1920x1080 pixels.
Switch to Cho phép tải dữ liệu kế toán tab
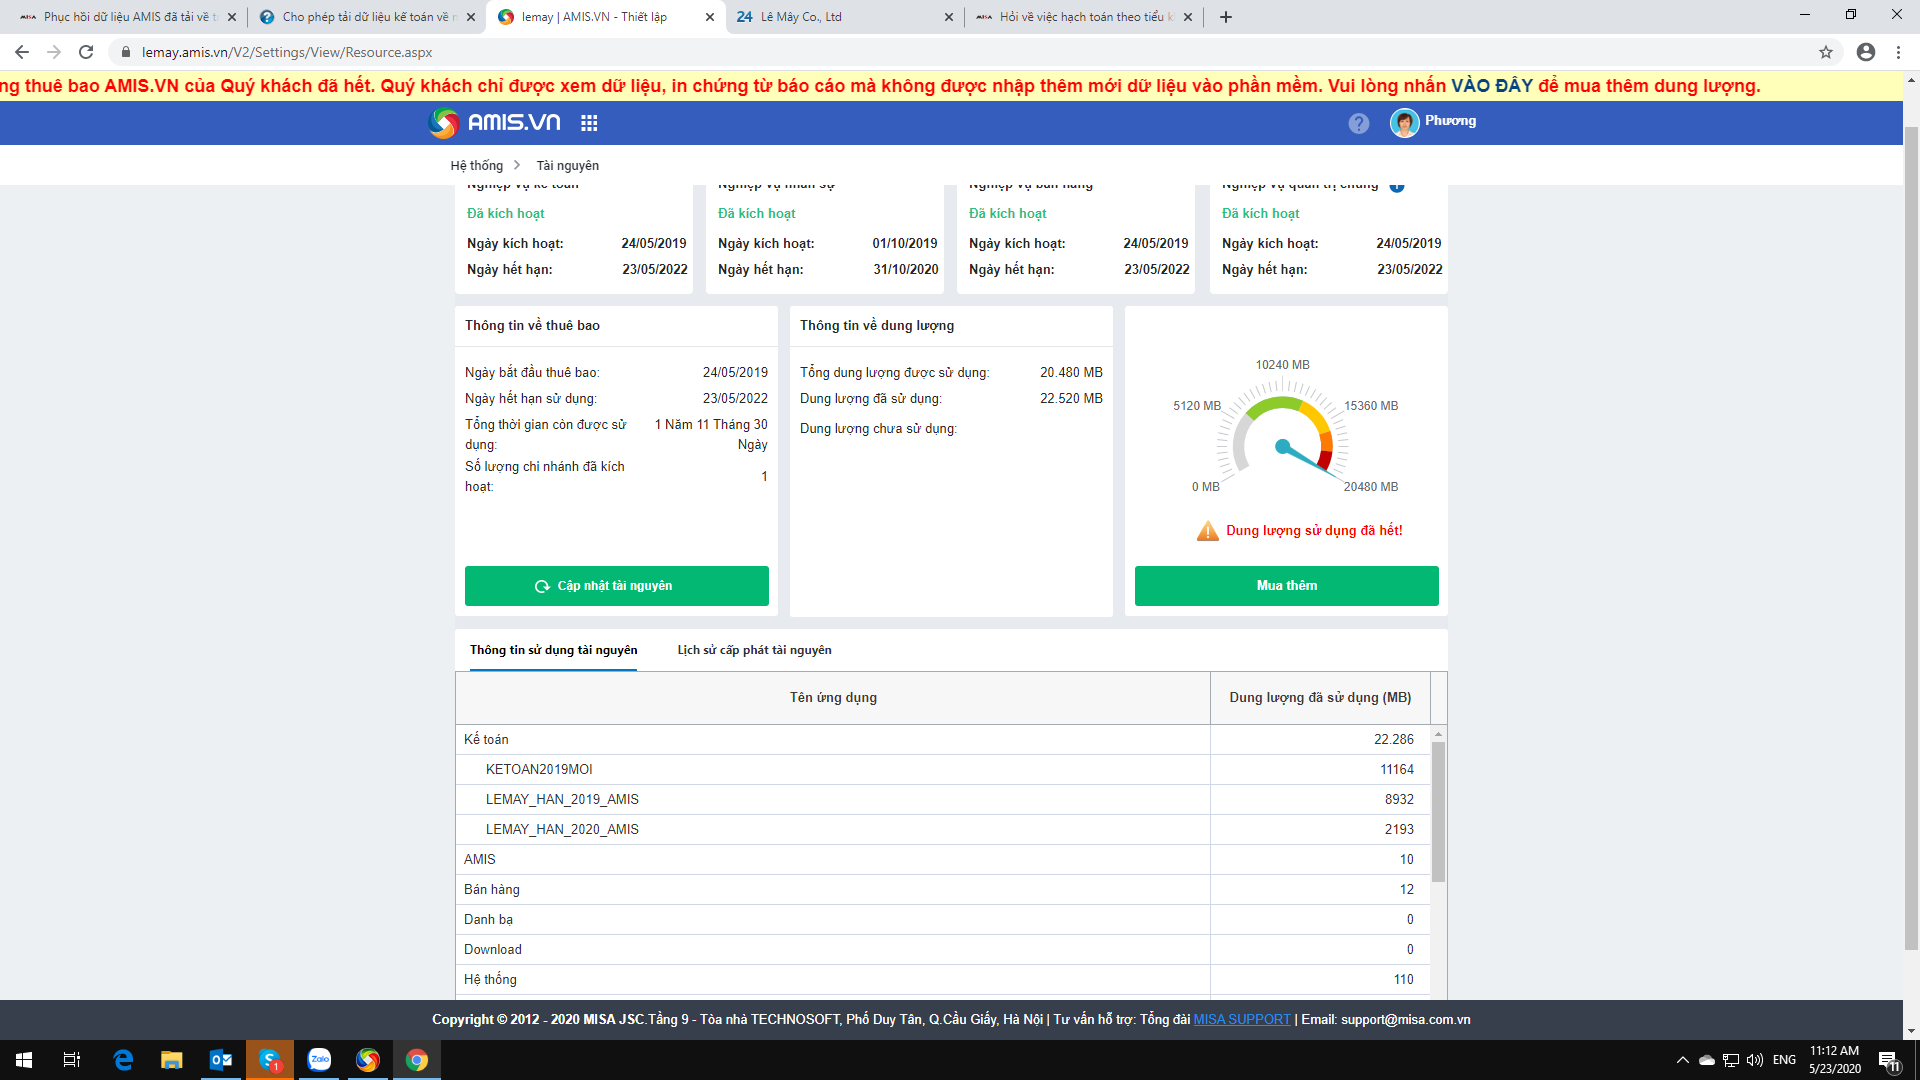tap(365, 17)
